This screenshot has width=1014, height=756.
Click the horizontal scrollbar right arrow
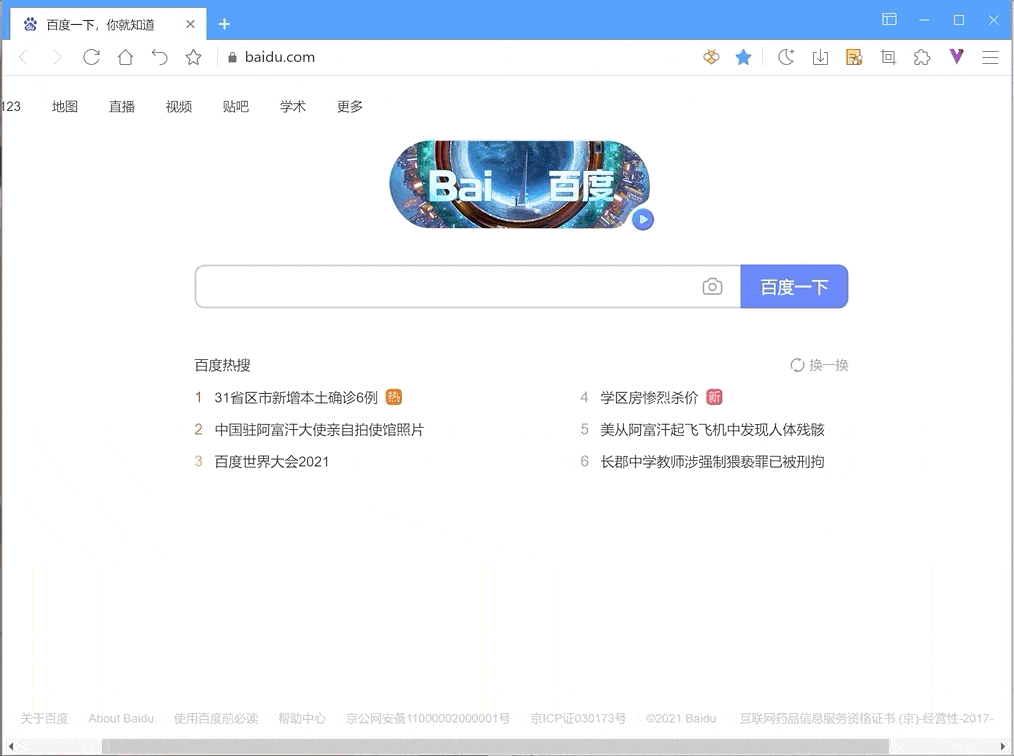[x=1004, y=747]
